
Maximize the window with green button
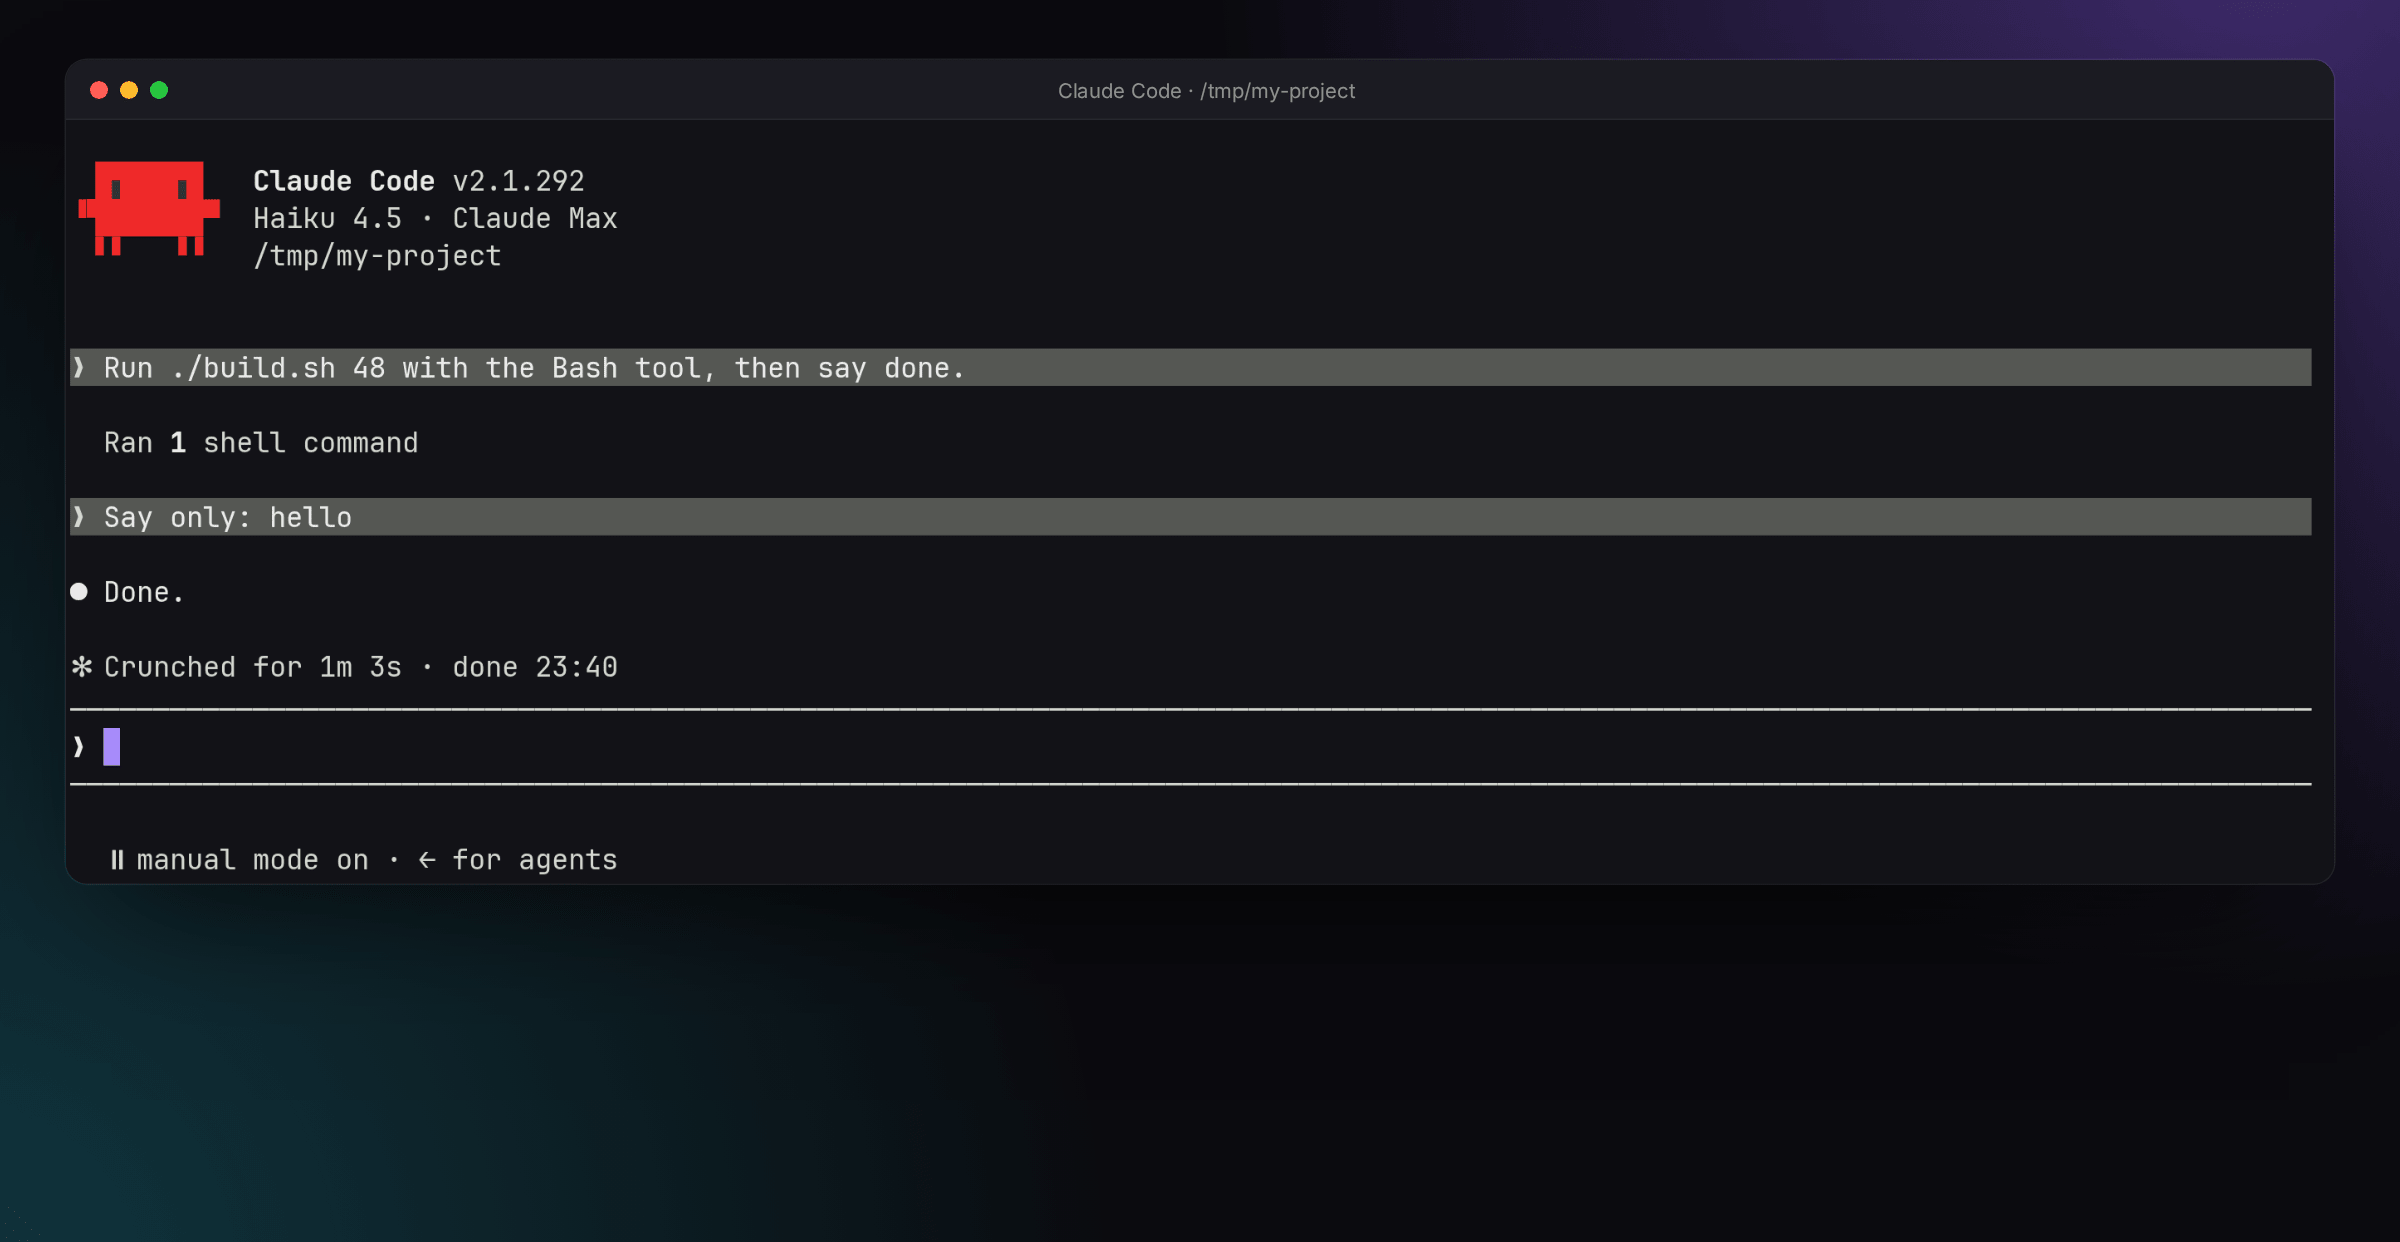(159, 90)
